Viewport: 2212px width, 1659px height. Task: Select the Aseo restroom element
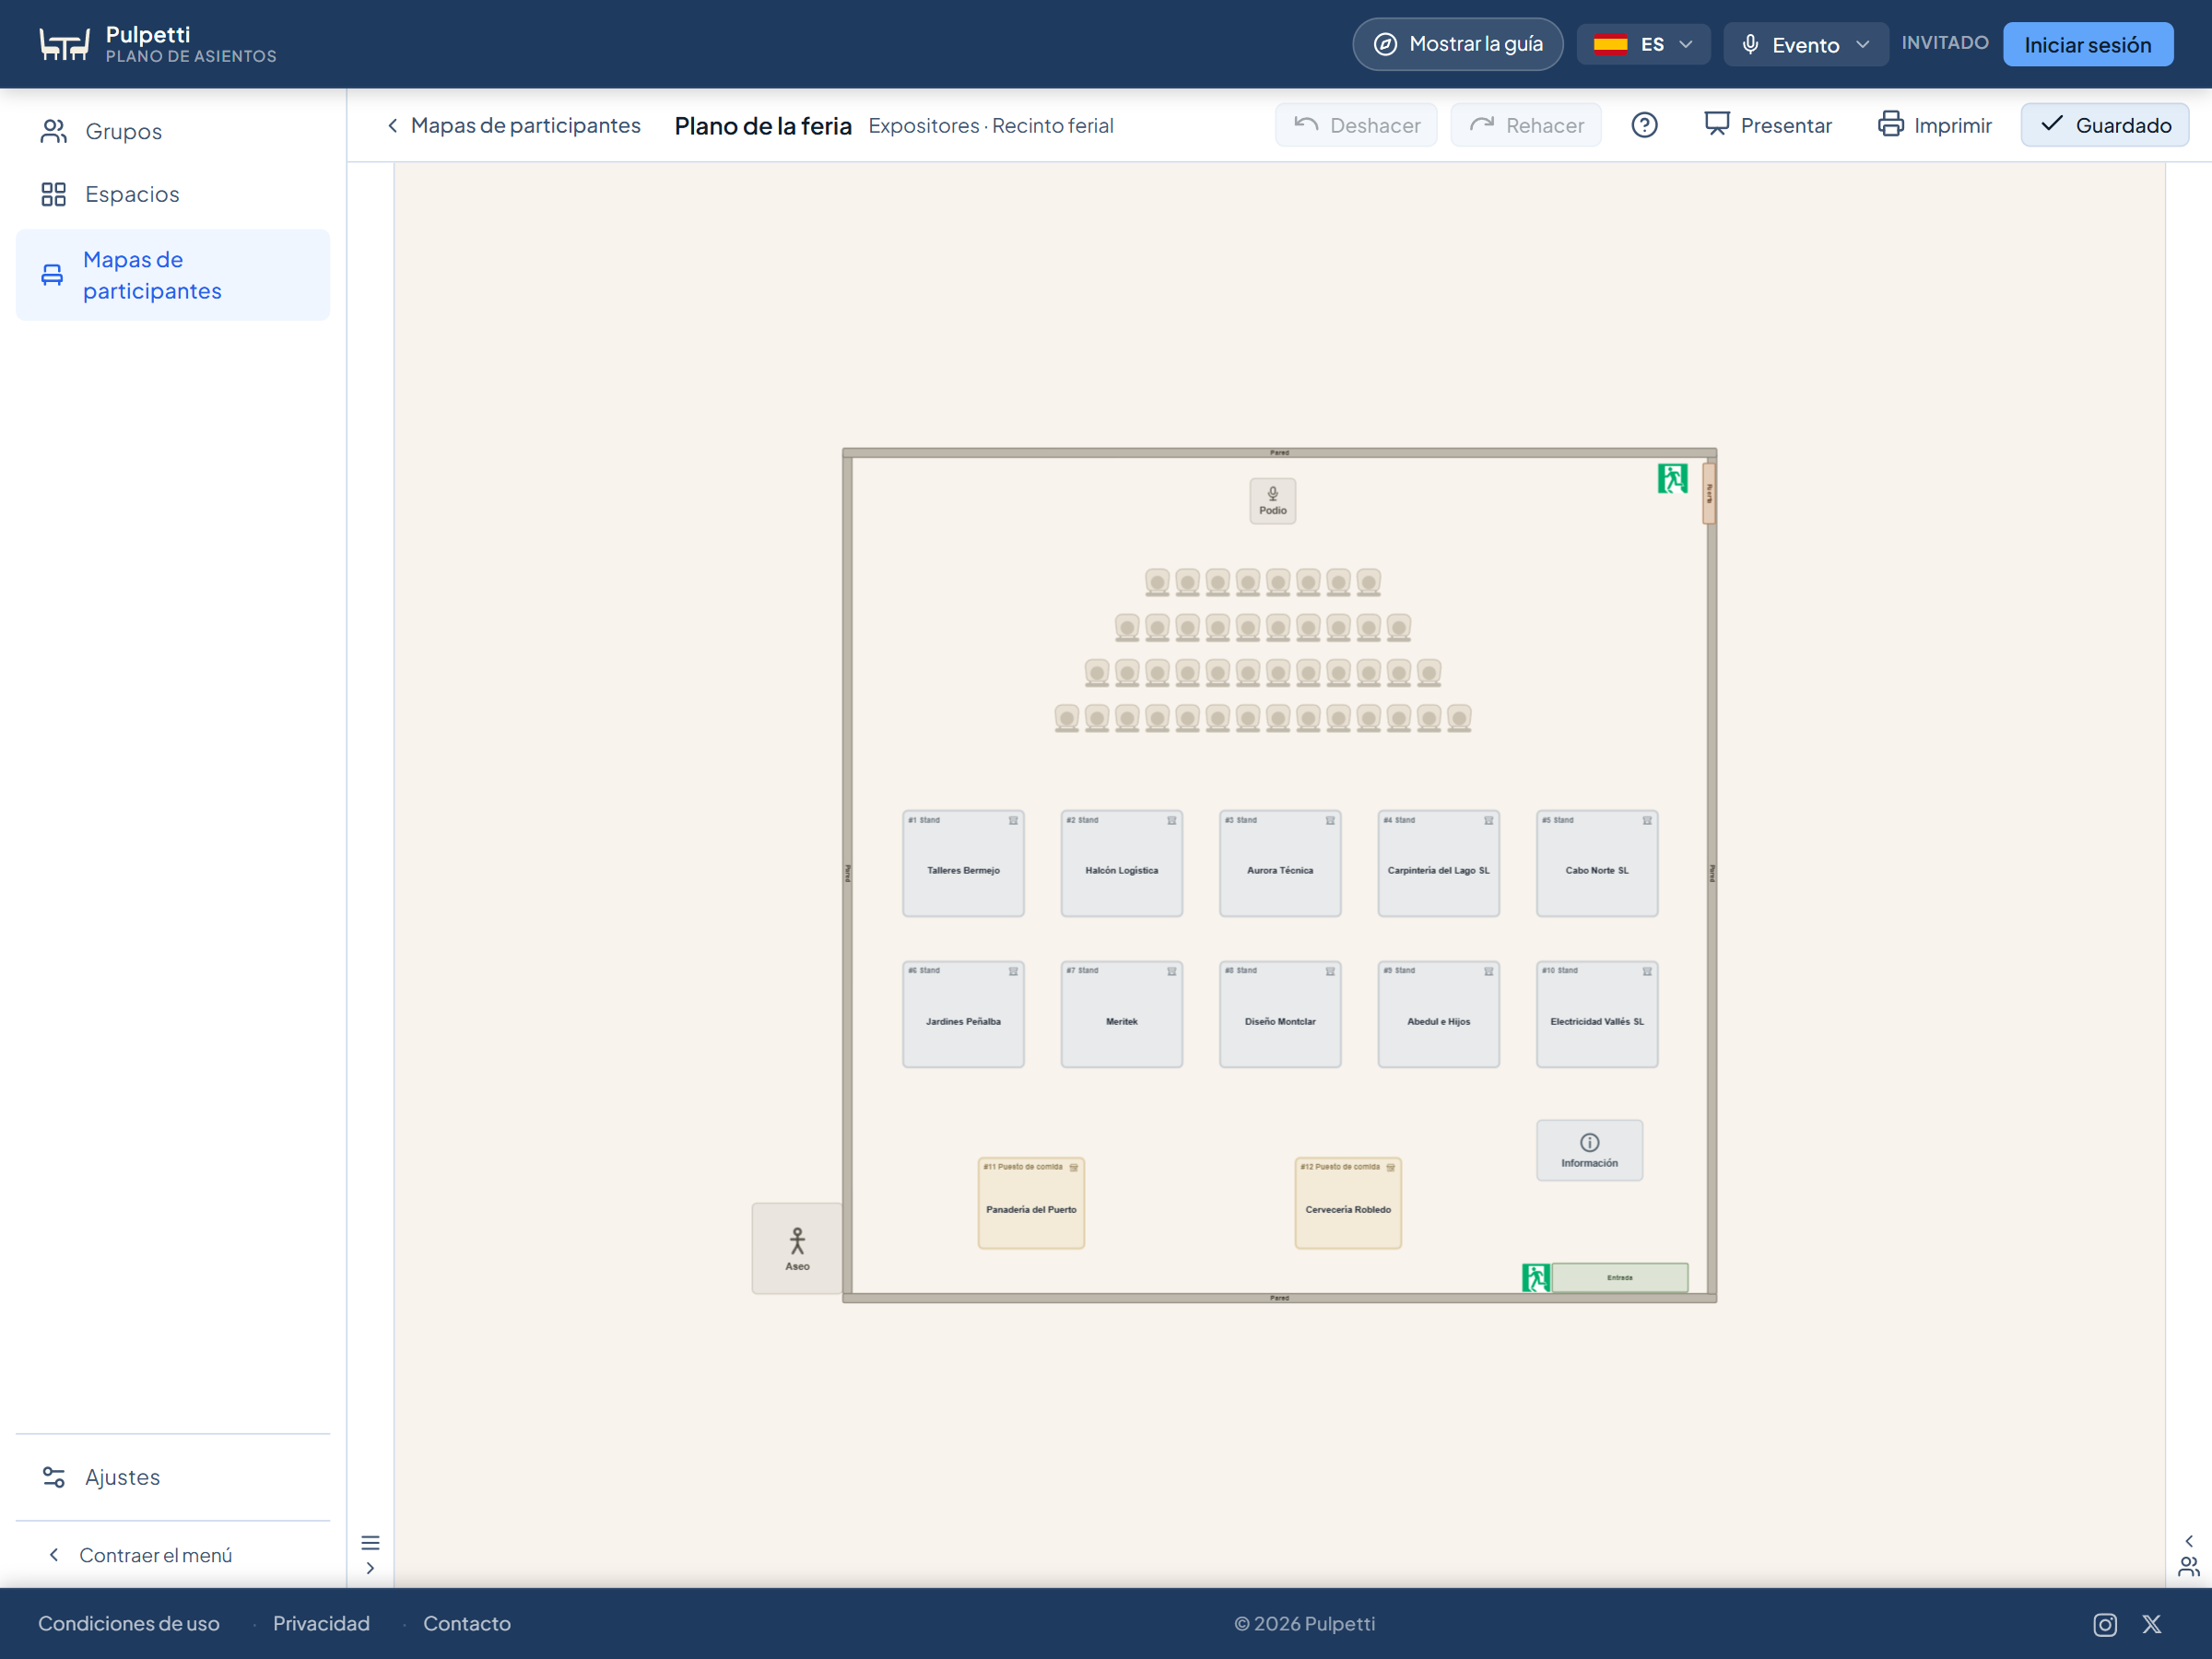[797, 1249]
